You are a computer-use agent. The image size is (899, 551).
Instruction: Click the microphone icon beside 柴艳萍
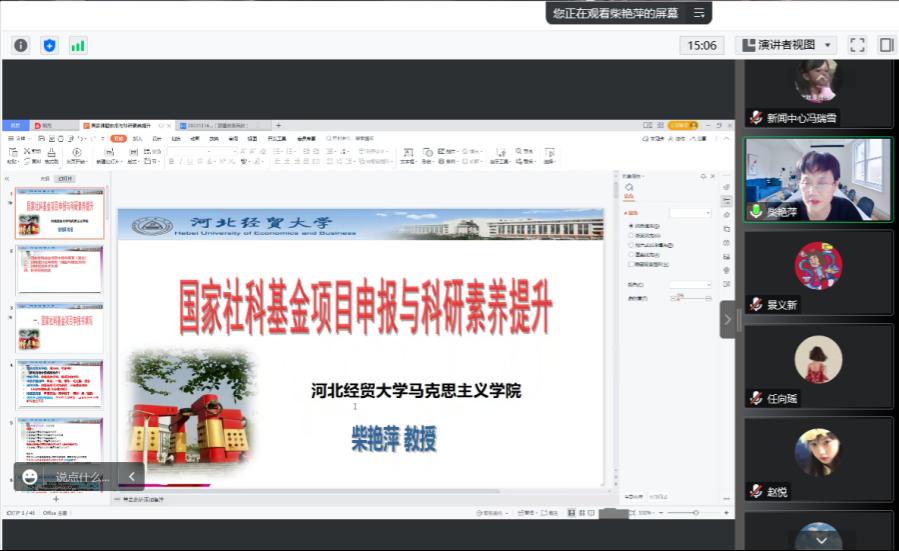pos(757,211)
